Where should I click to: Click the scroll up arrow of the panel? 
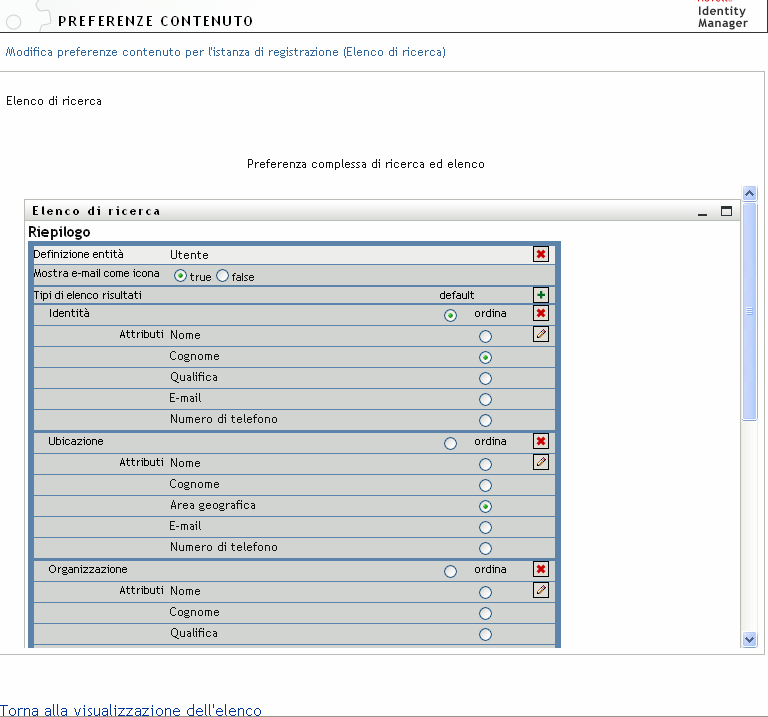[x=749, y=193]
